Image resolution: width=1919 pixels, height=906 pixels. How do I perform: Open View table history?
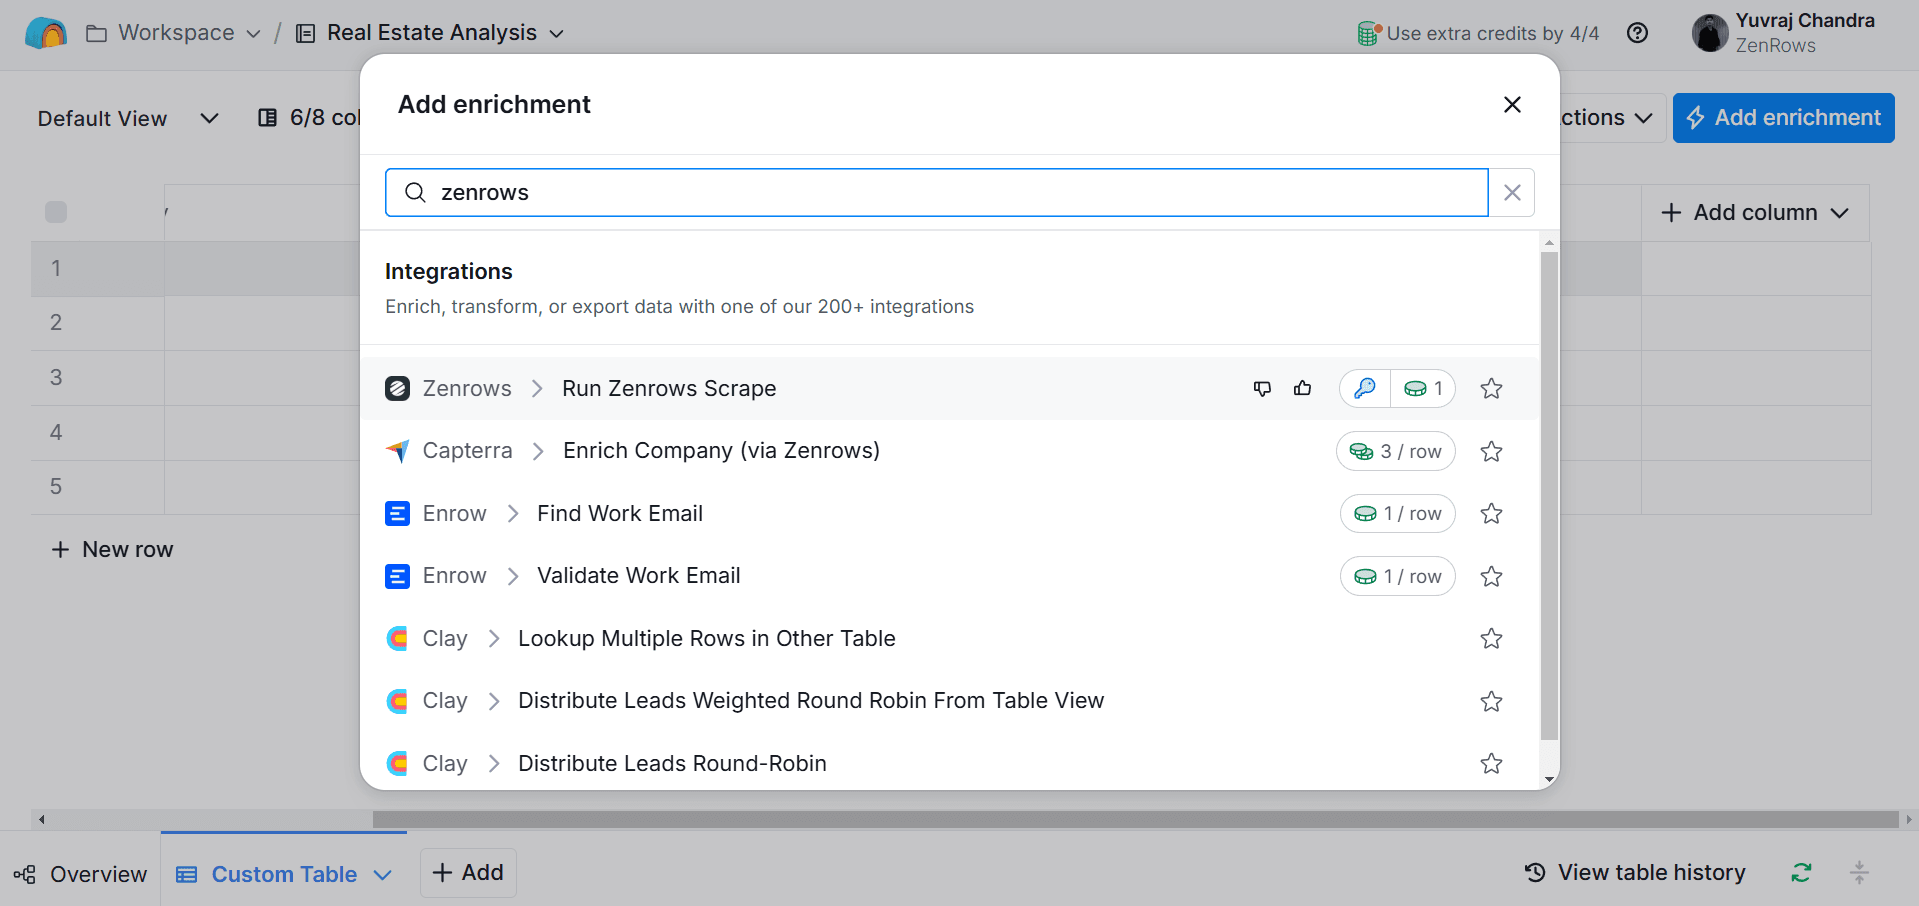pyautogui.click(x=1634, y=873)
